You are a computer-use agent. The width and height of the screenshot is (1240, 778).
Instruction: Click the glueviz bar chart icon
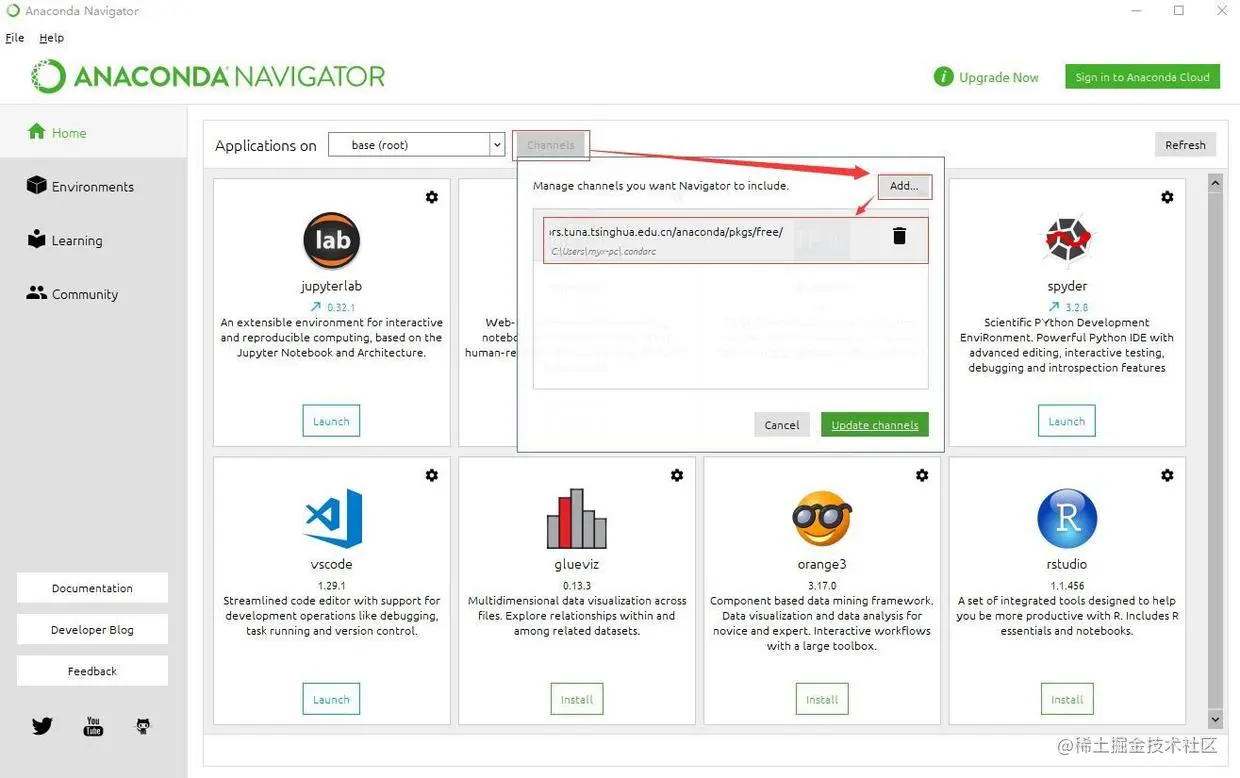[x=577, y=518]
